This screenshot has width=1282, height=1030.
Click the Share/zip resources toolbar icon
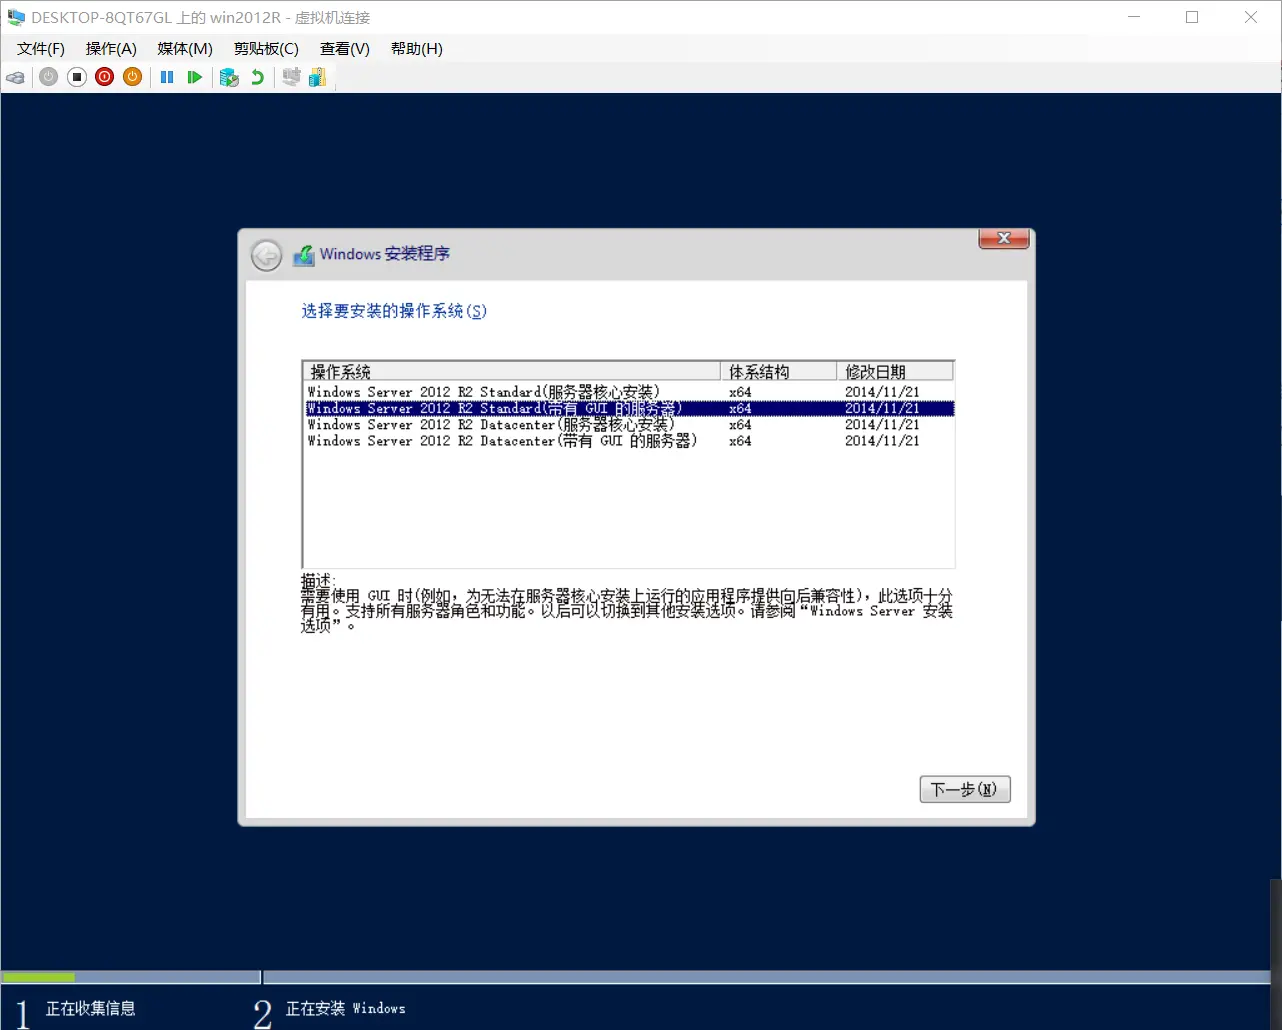coord(318,77)
